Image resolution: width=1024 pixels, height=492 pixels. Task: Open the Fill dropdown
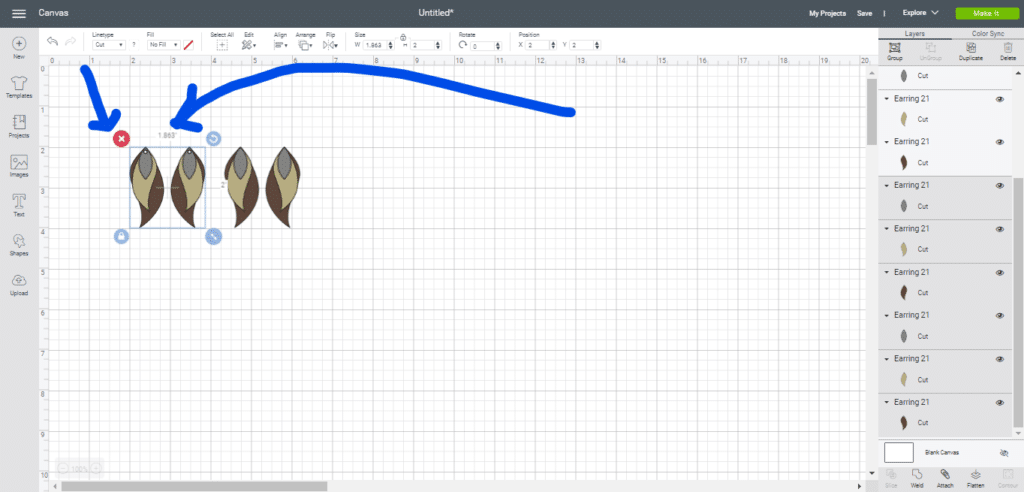[161, 45]
